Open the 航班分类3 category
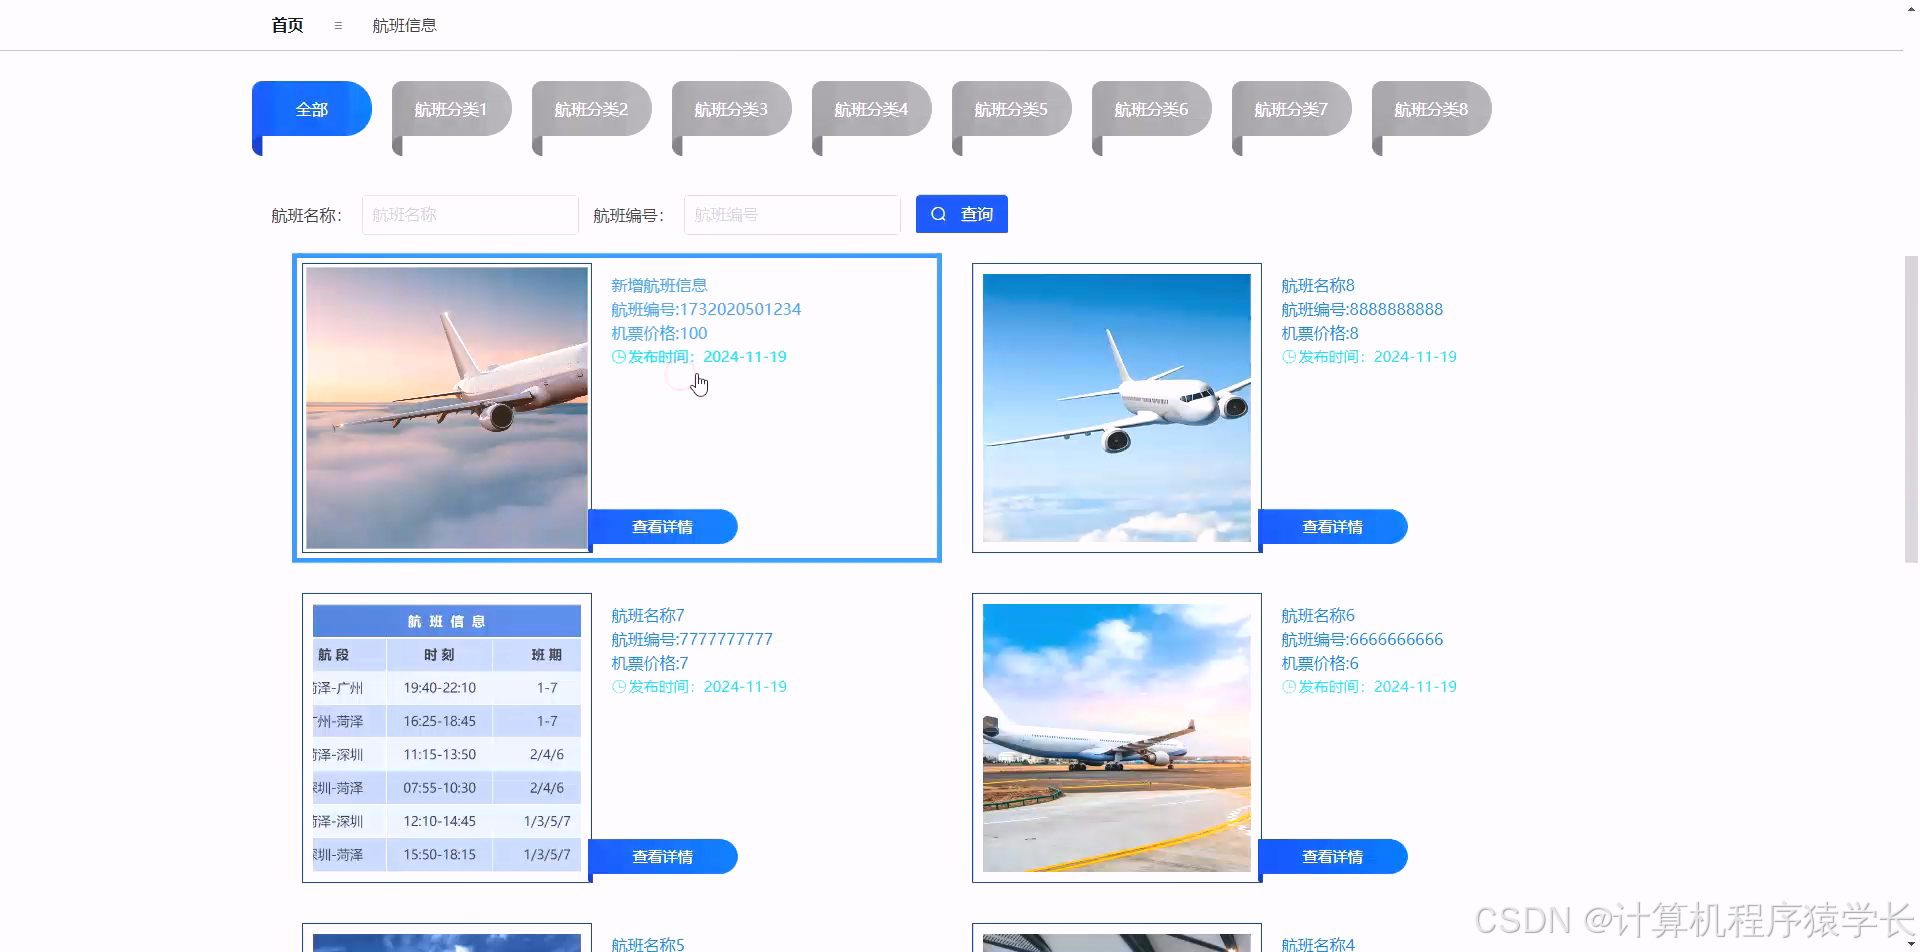 [732, 110]
